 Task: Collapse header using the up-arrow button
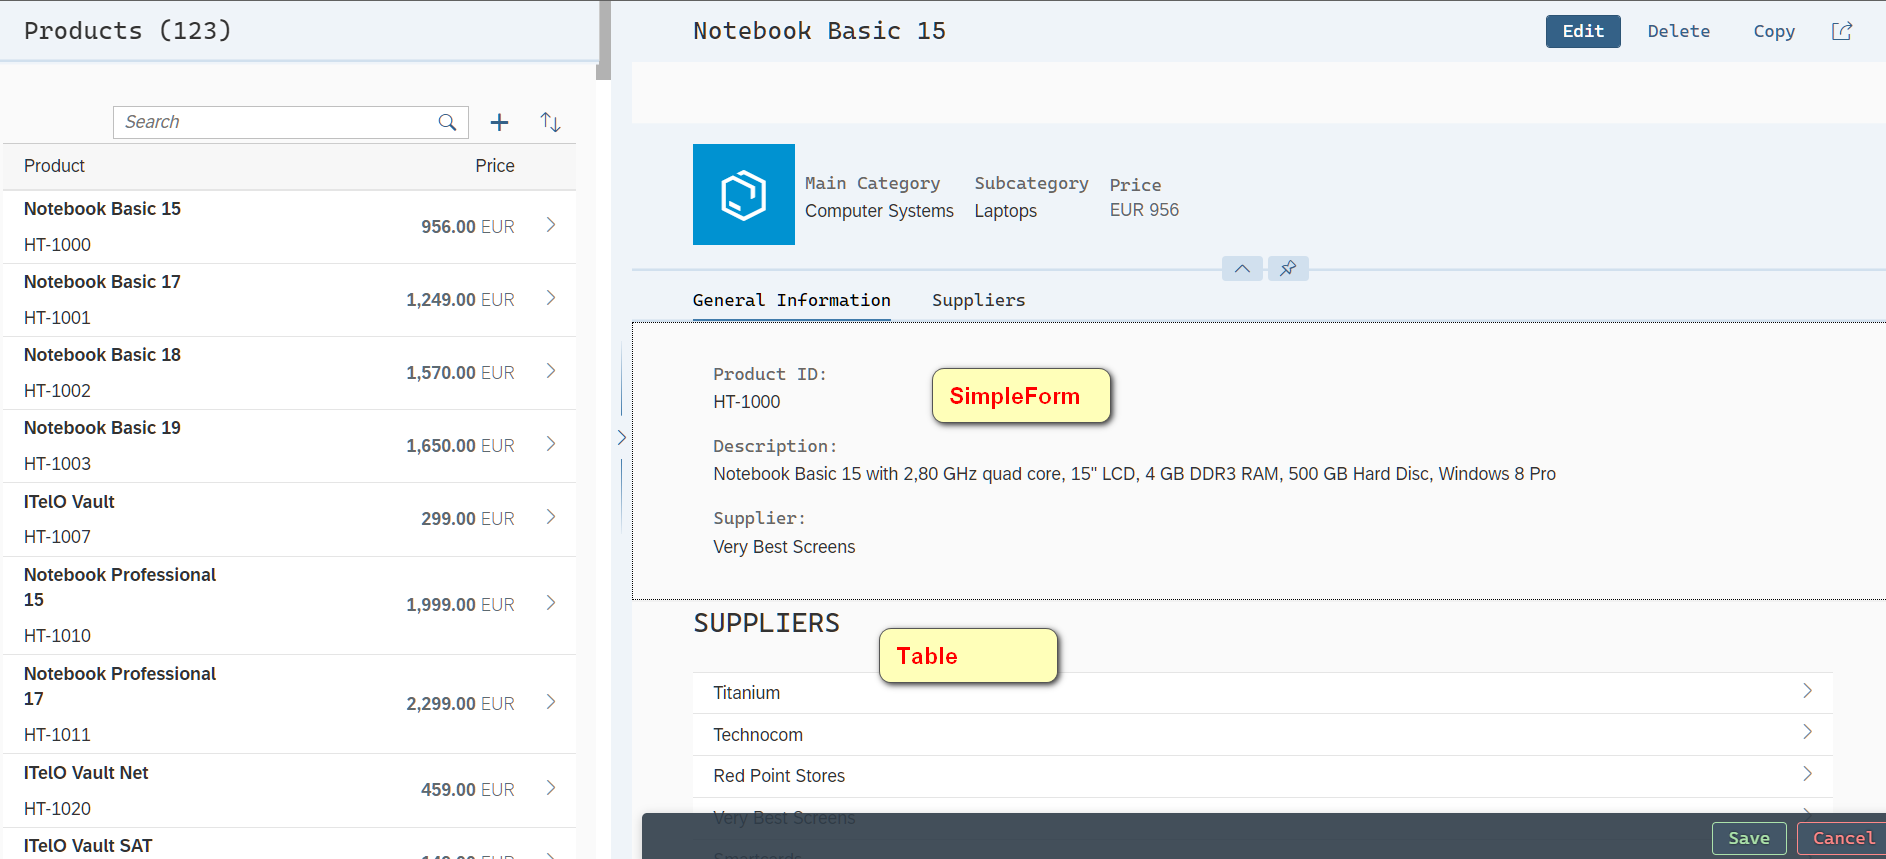1242,268
